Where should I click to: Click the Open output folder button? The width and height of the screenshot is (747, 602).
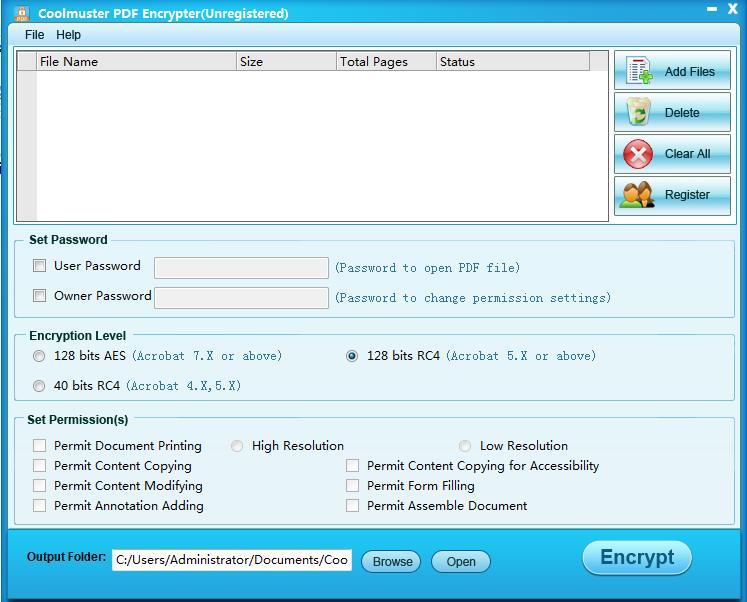[461, 562]
